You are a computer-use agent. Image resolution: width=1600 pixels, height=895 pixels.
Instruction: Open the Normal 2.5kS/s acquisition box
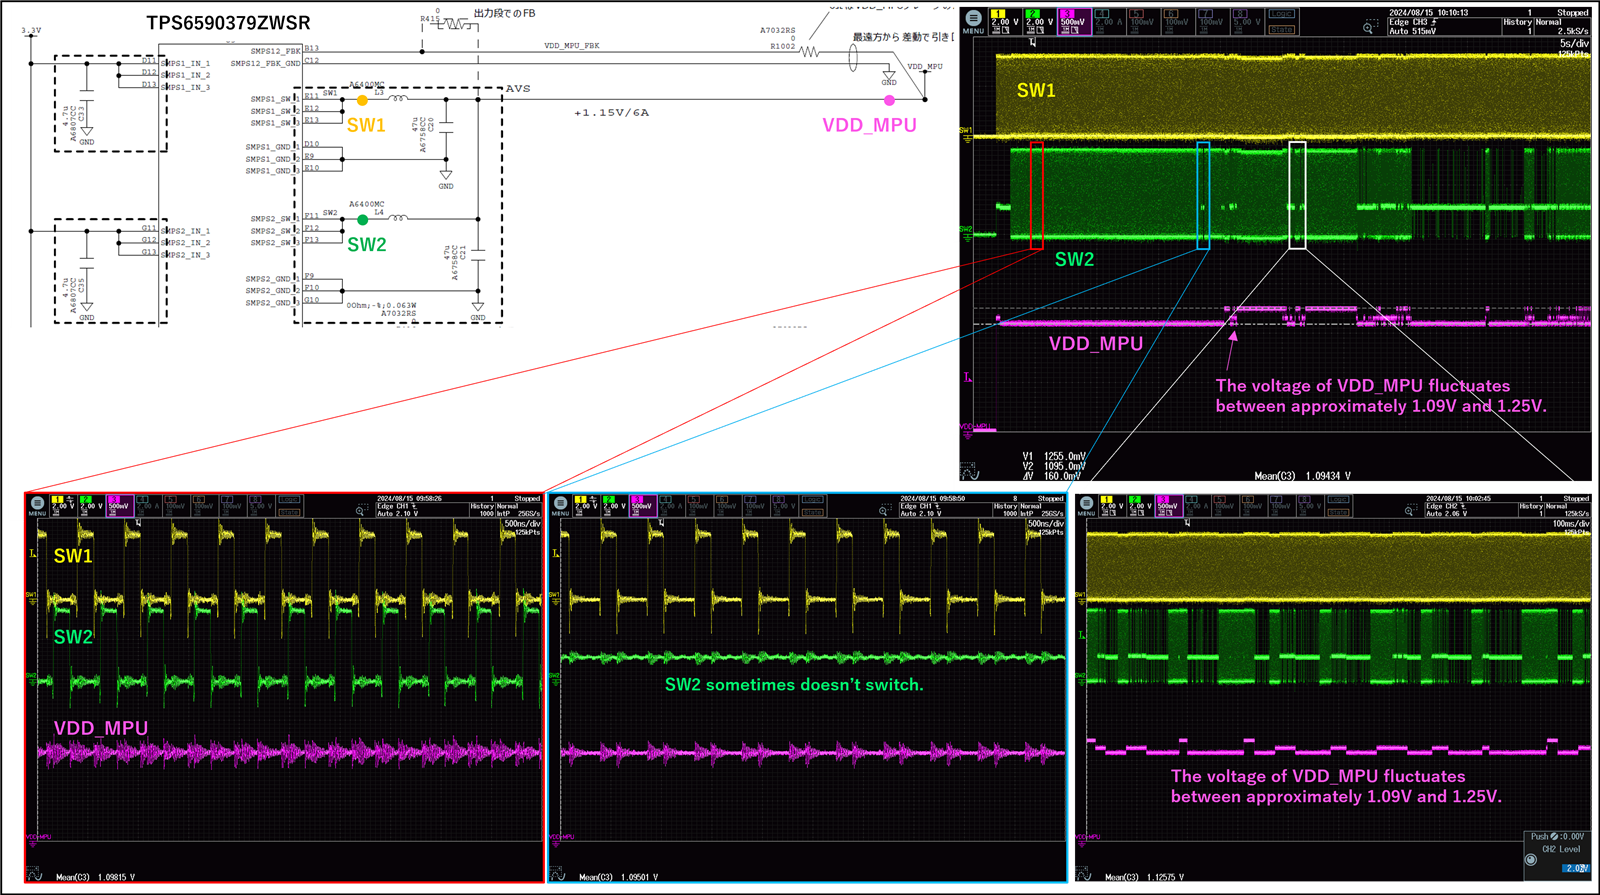[x=1563, y=27]
